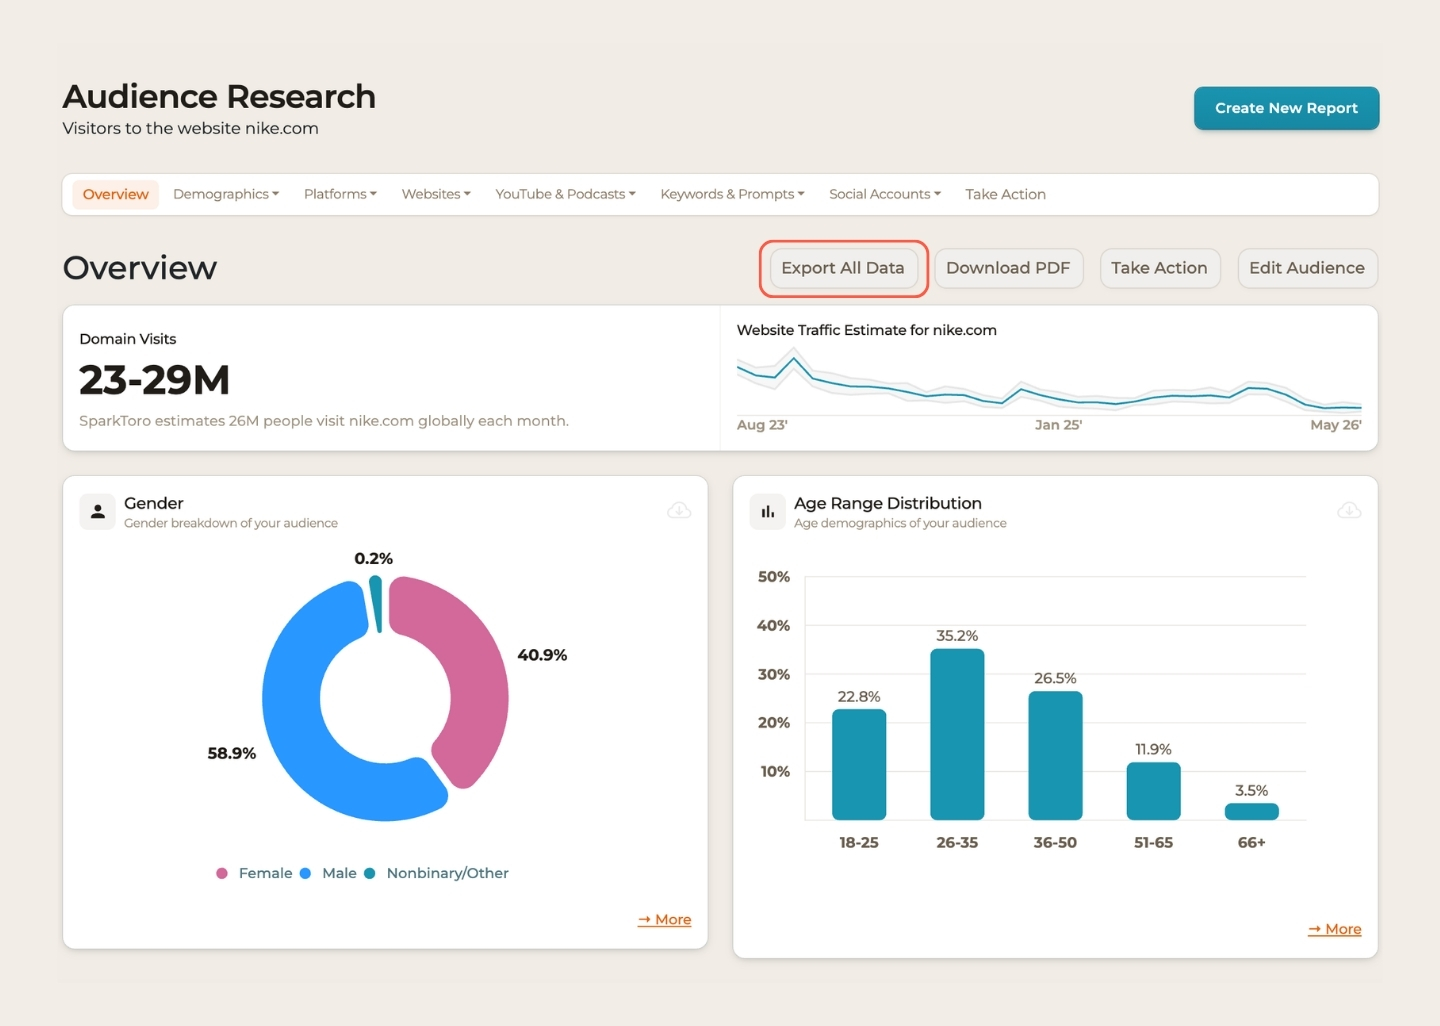Click the 35.2% bar value label
The height and width of the screenshot is (1026, 1440).
pos(957,636)
